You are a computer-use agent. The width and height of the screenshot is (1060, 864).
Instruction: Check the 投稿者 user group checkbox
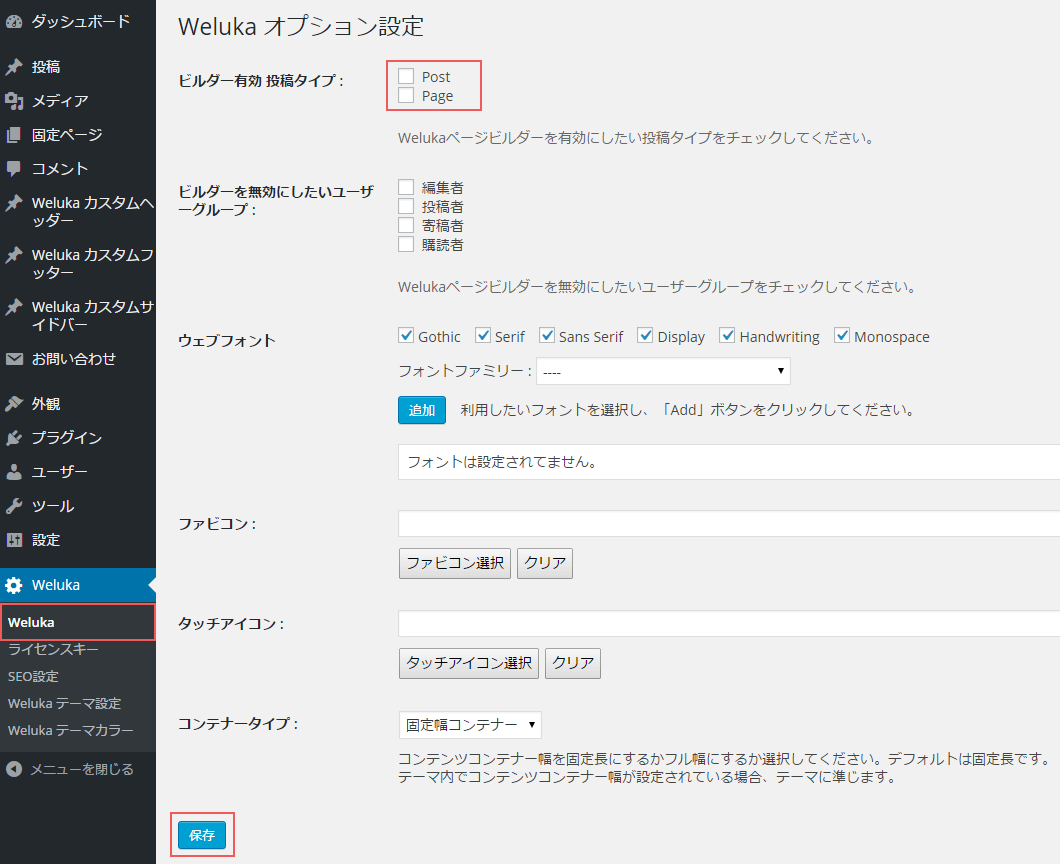tap(406, 206)
